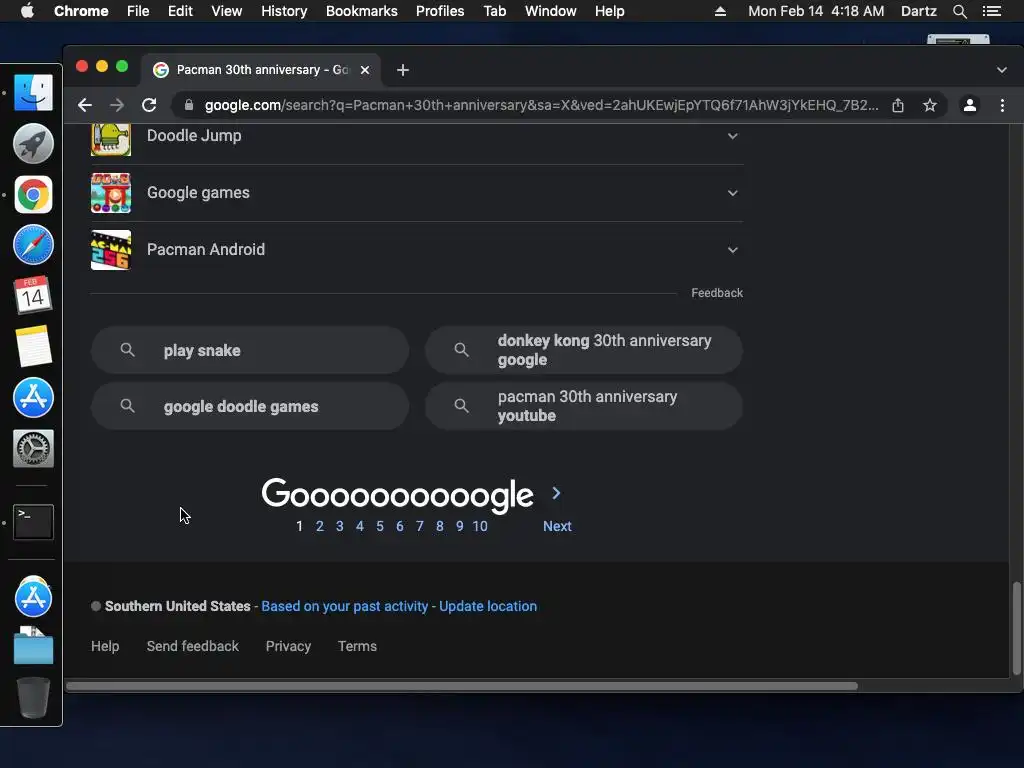Image resolution: width=1024 pixels, height=768 pixels.
Task: Click the address bar URL field
Action: 541,105
